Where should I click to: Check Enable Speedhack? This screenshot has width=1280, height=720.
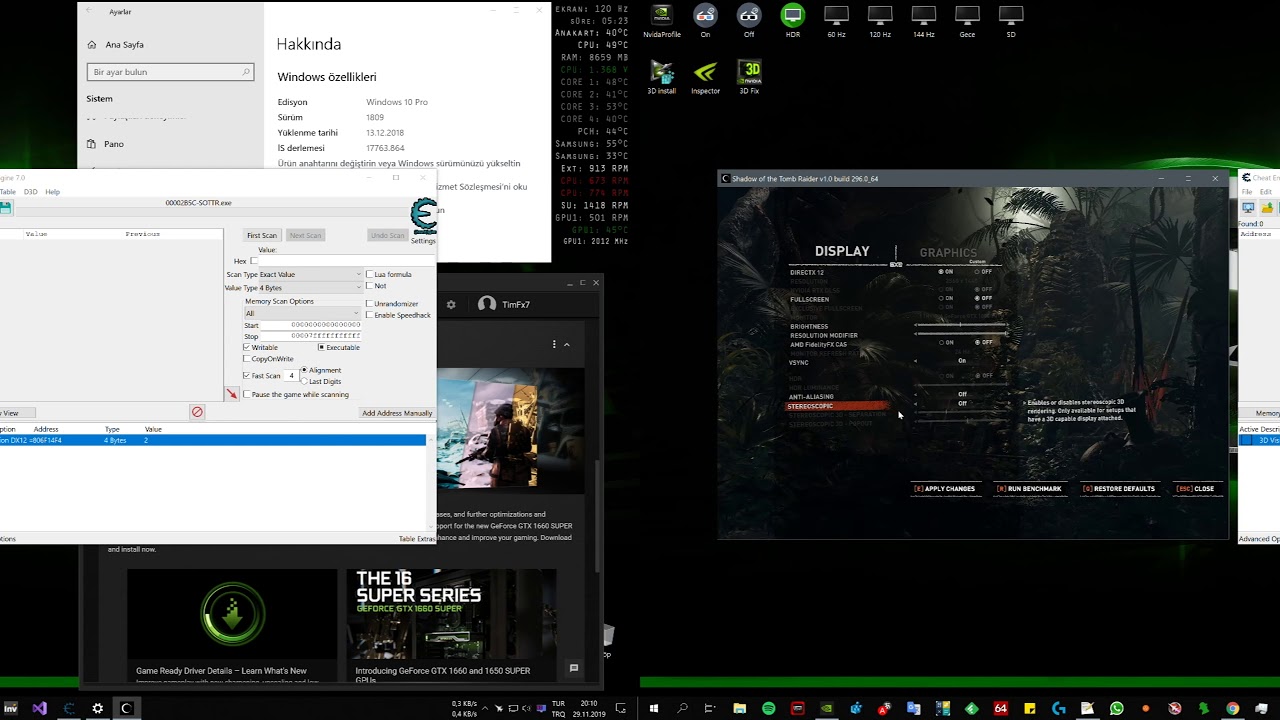369,315
